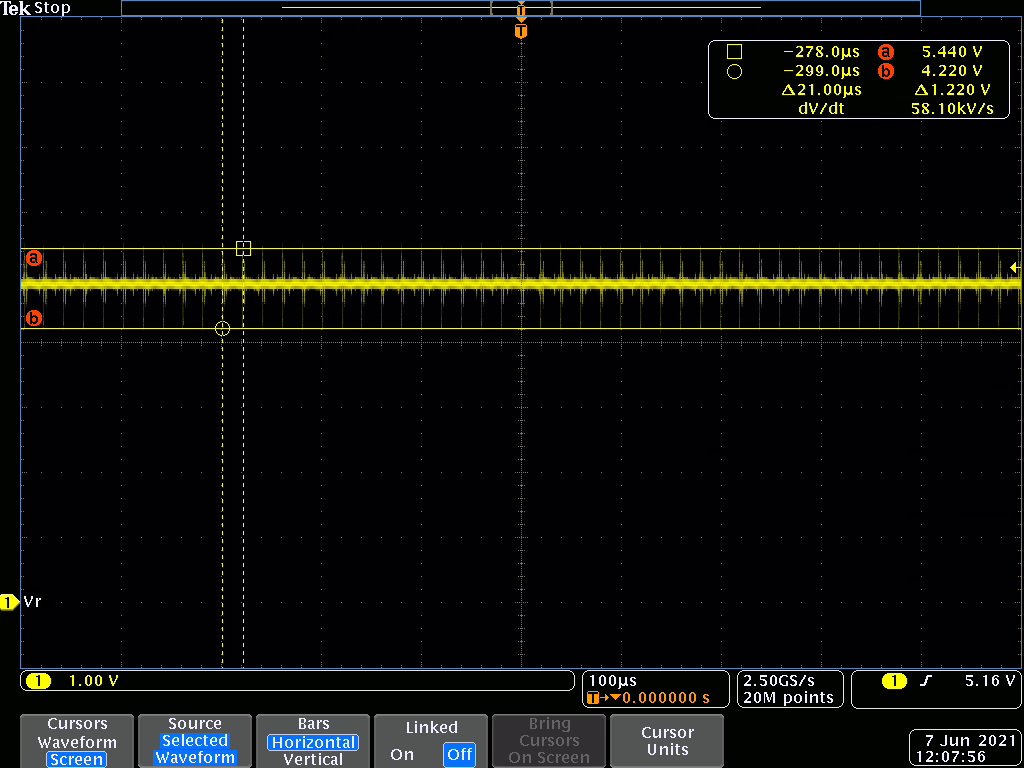Select Screen cursors mode
Image resolution: width=1024 pixels, height=768 pixels.
pyautogui.click(x=77, y=759)
